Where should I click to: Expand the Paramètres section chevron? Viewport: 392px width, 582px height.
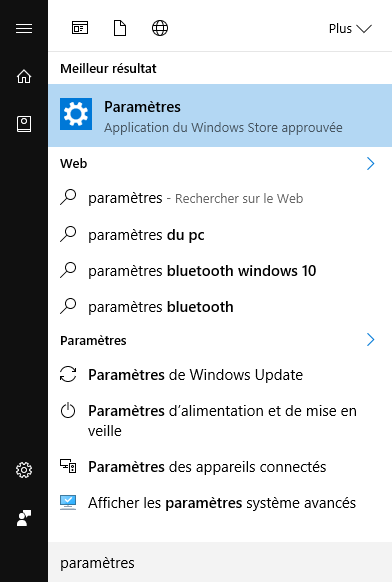click(370, 340)
